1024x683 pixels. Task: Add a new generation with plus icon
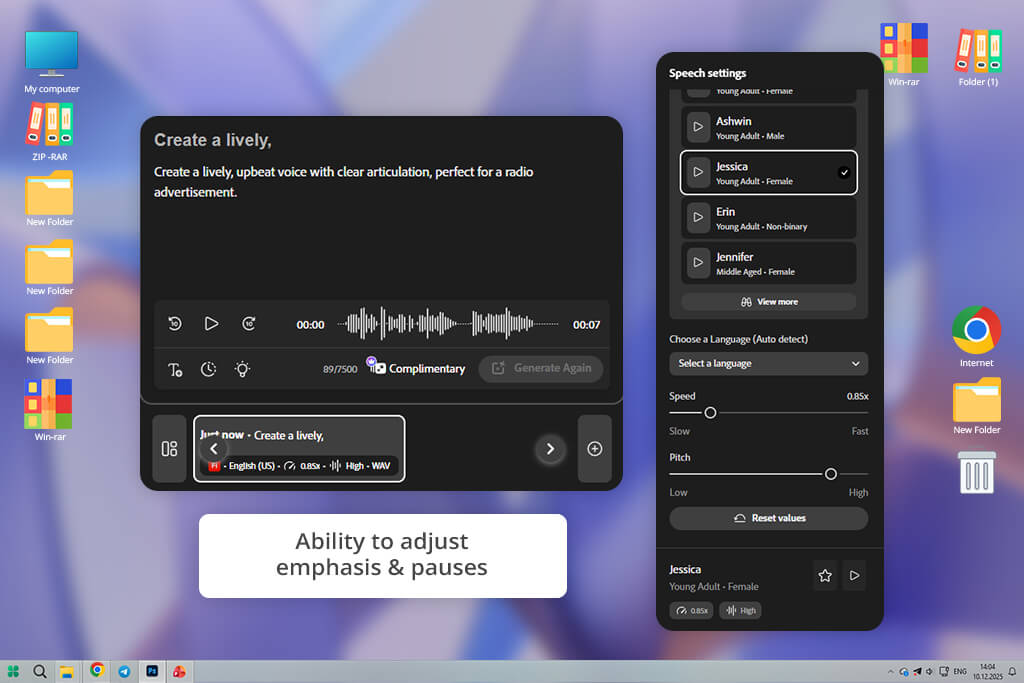tap(594, 449)
